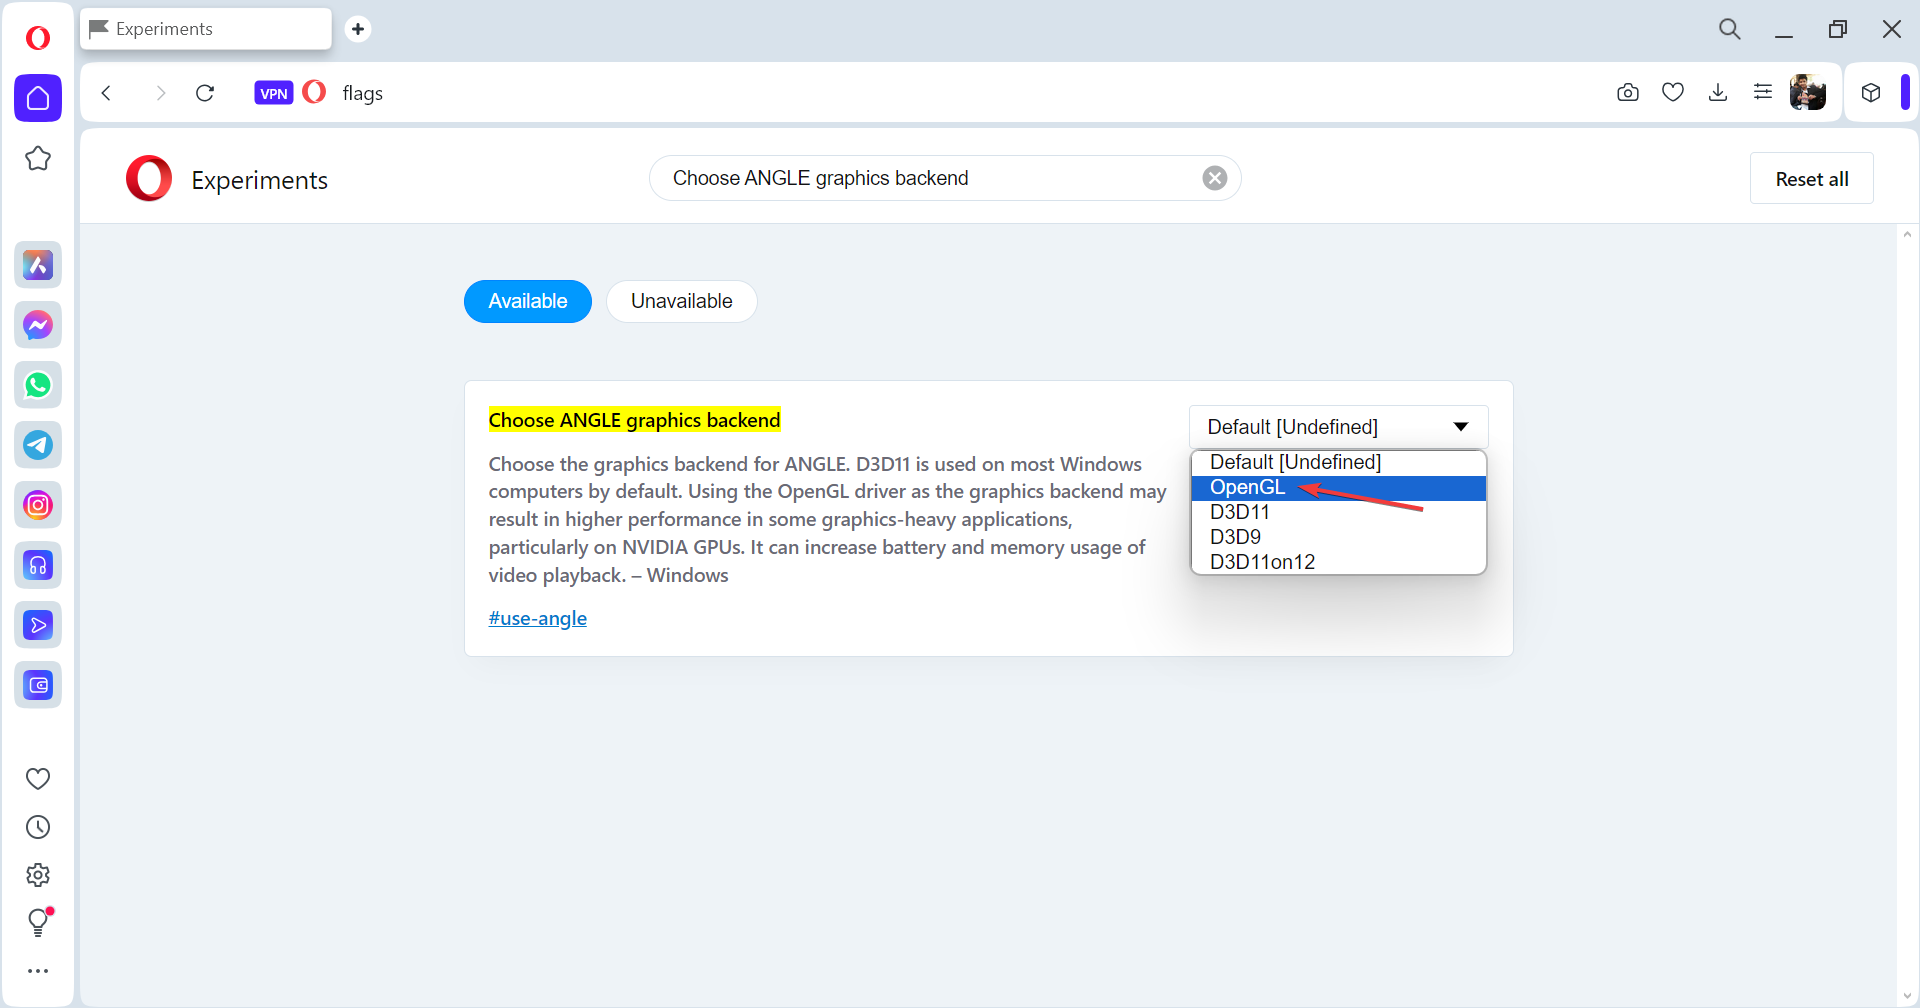Open crypto wallet sidebar icon
This screenshot has width=1920, height=1008.
click(x=38, y=685)
